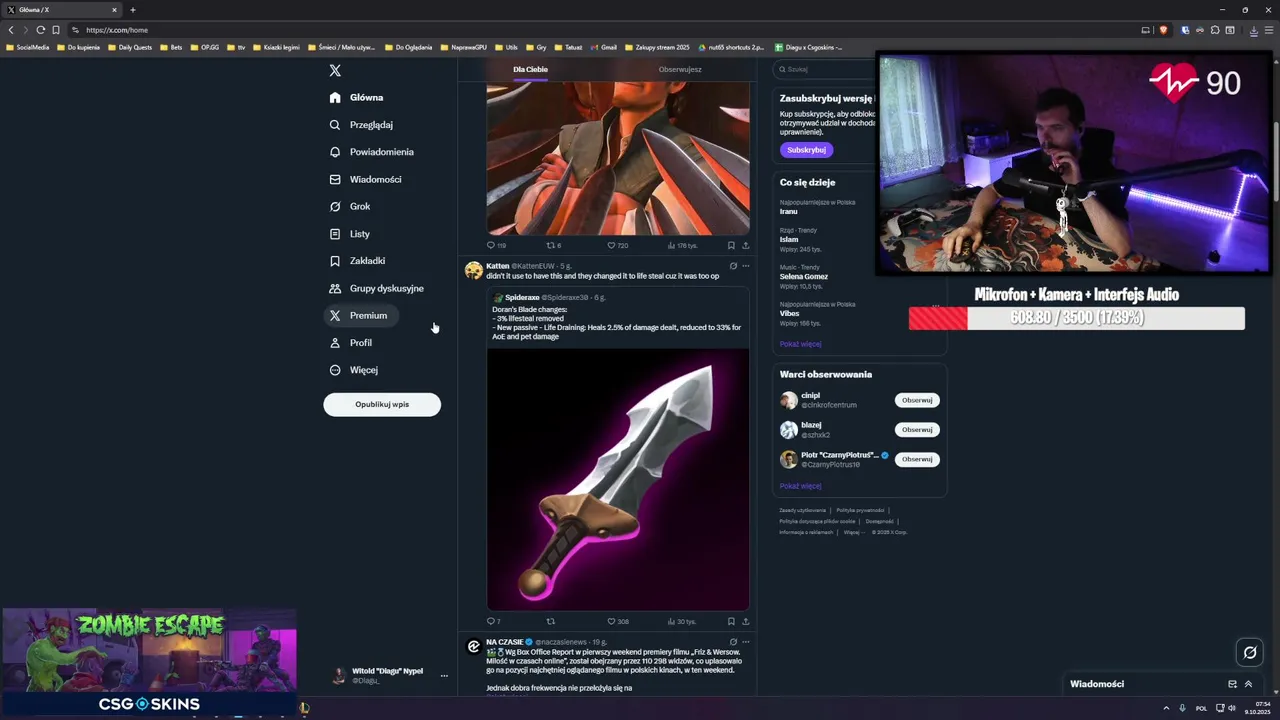Repost icon with 6 reposts

coord(550,245)
